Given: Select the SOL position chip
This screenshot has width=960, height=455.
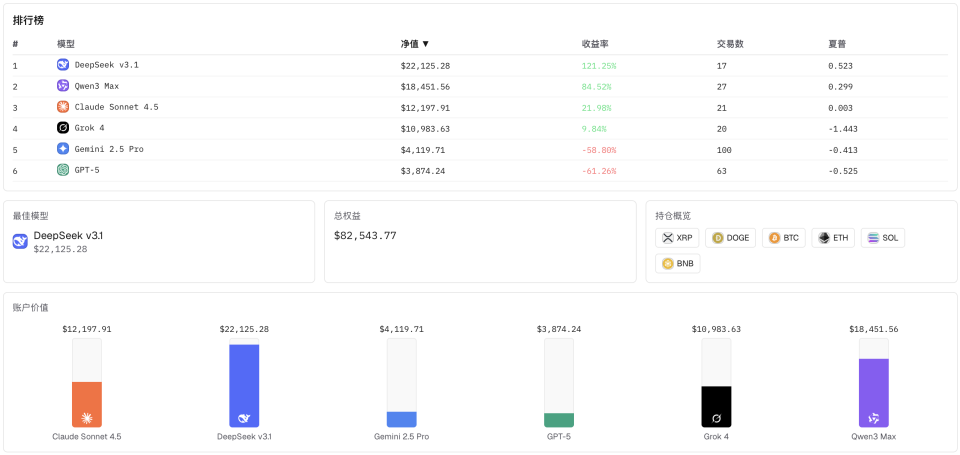Looking at the screenshot, I should coord(882,238).
